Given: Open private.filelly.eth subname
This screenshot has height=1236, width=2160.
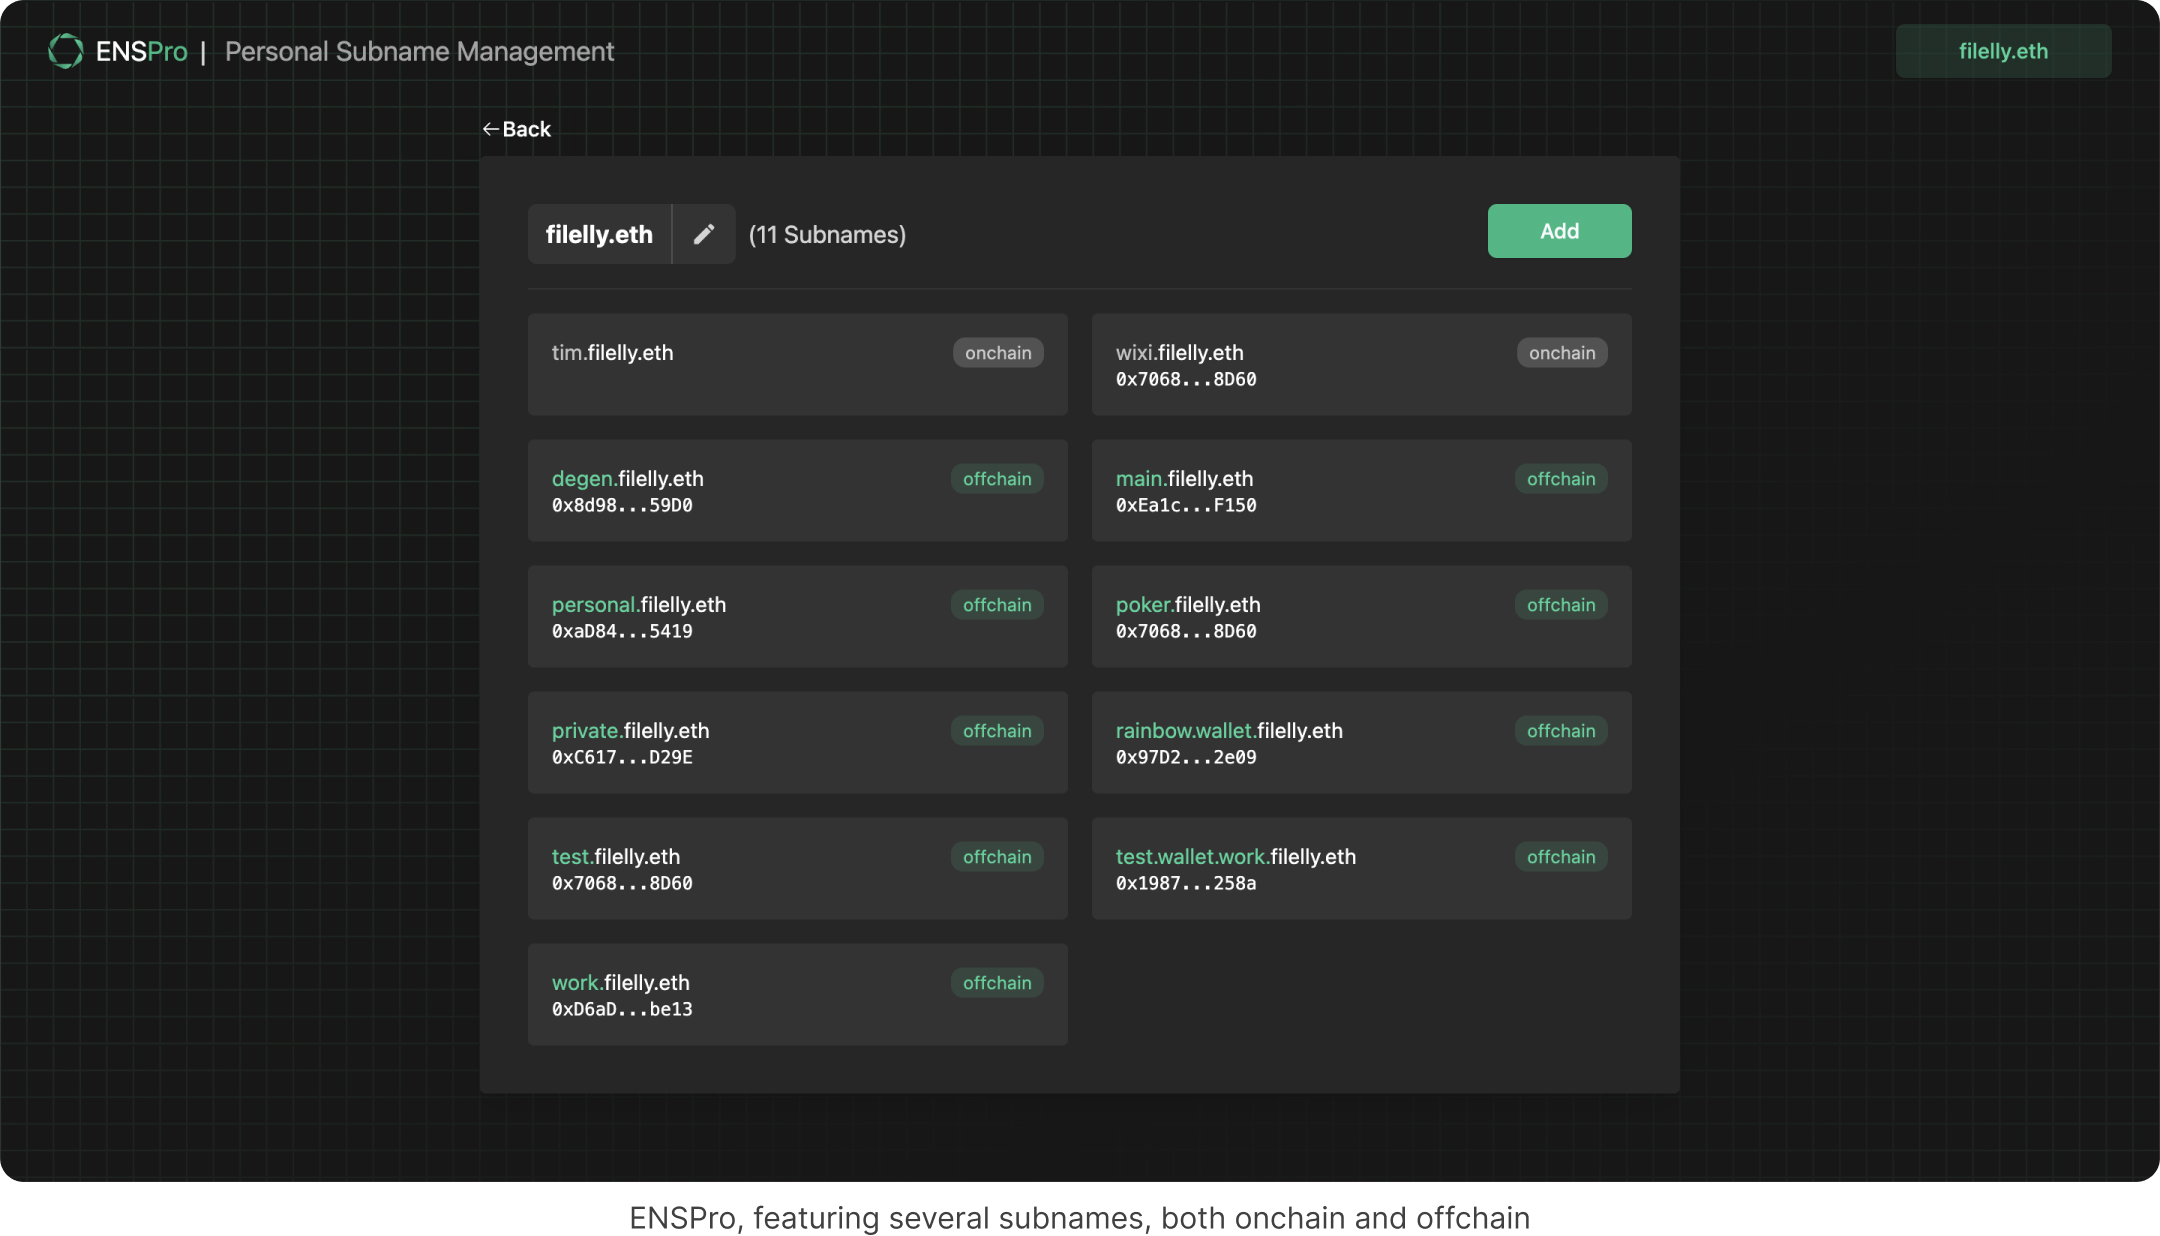Looking at the screenshot, I should 797,743.
